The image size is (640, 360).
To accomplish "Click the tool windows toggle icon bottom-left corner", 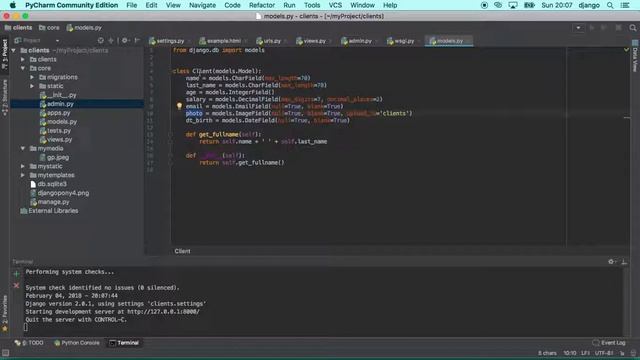I will (5, 353).
